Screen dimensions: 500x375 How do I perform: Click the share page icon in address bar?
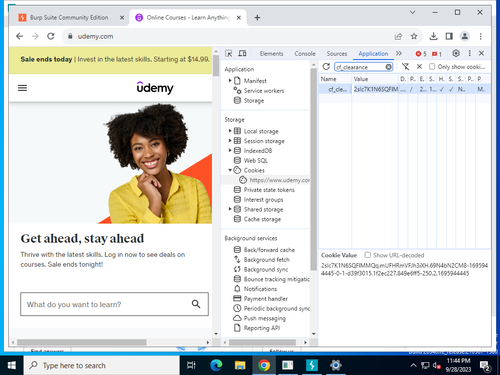pos(398,36)
